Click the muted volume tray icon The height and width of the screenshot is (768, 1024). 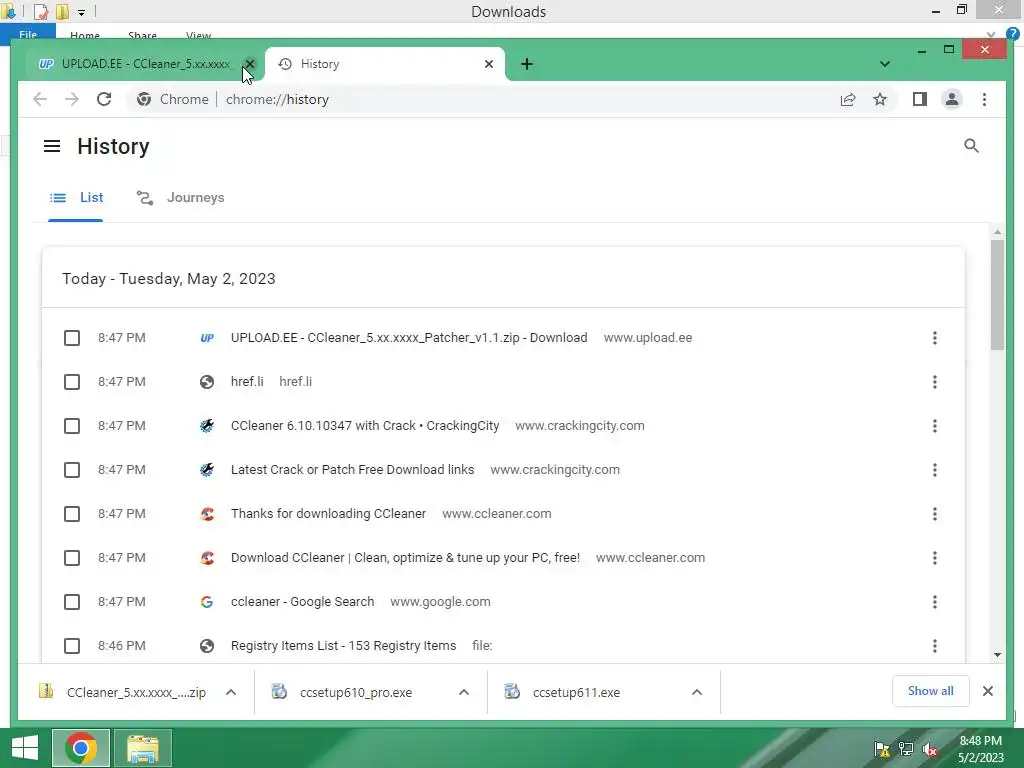(929, 749)
